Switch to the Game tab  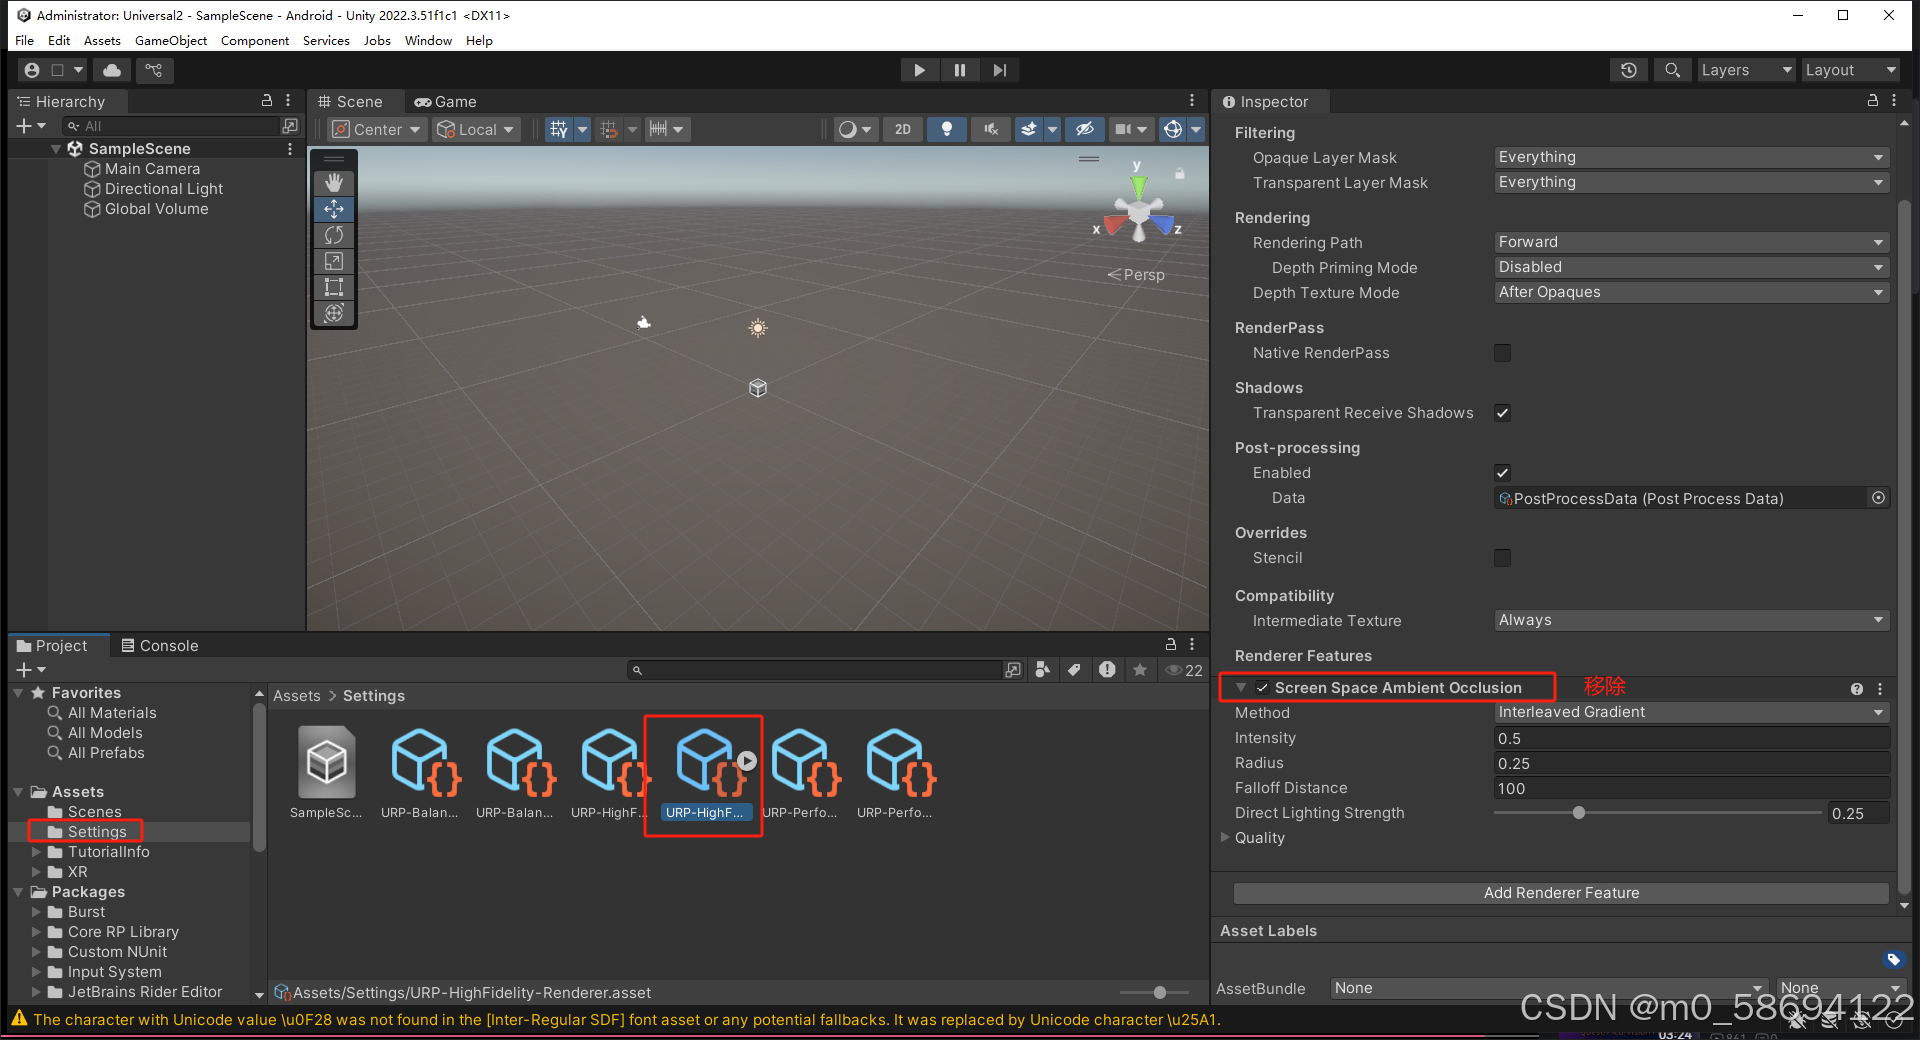pyautogui.click(x=446, y=101)
